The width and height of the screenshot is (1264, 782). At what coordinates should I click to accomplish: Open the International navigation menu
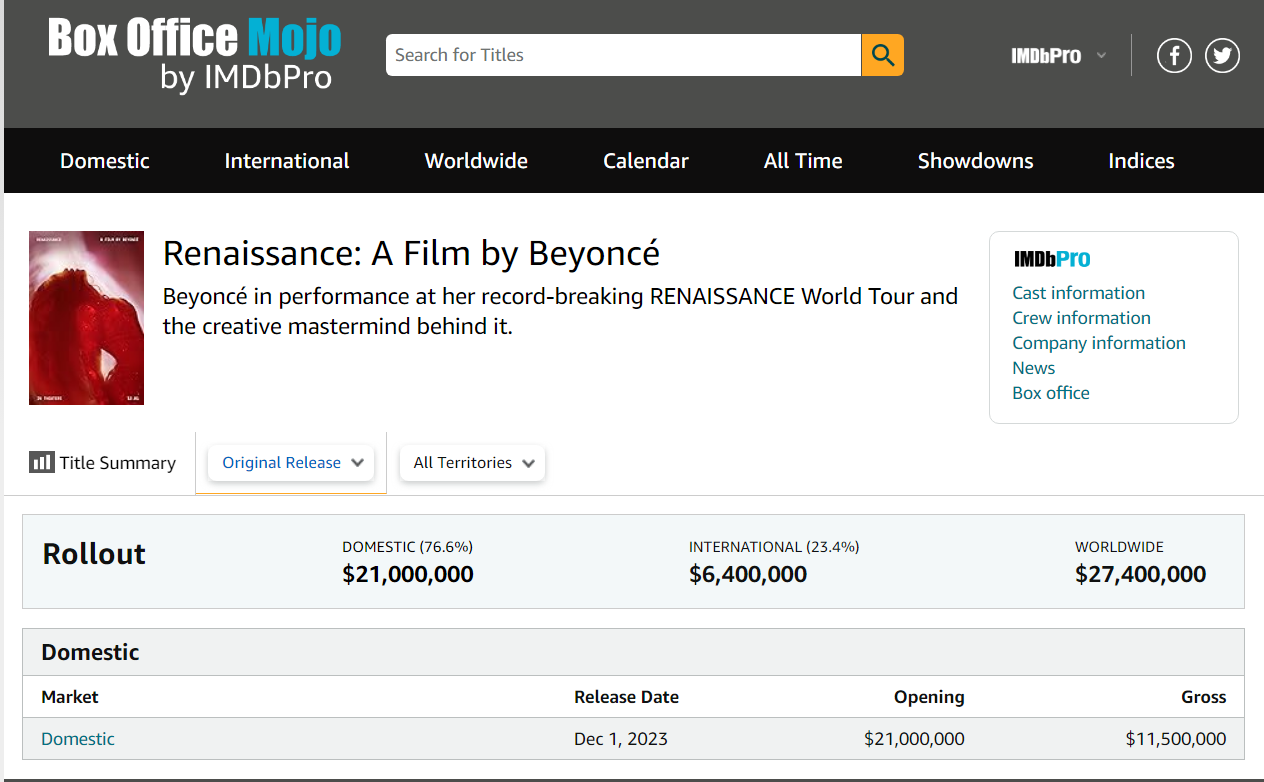pyautogui.click(x=287, y=161)
